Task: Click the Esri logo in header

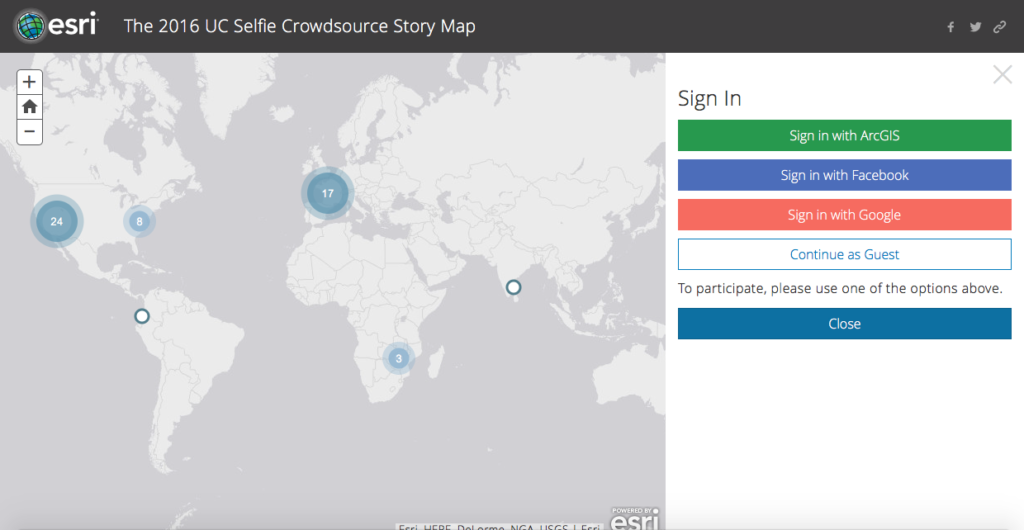Action: point(56,26)
